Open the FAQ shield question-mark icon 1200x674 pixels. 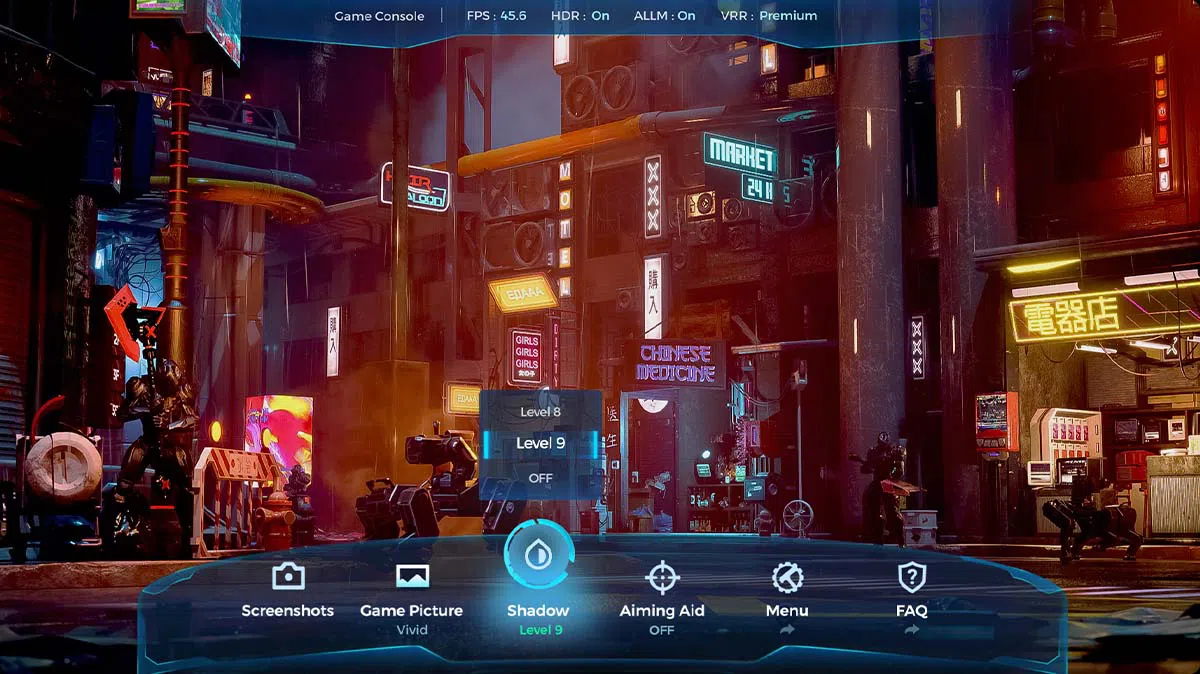point(911,577)
